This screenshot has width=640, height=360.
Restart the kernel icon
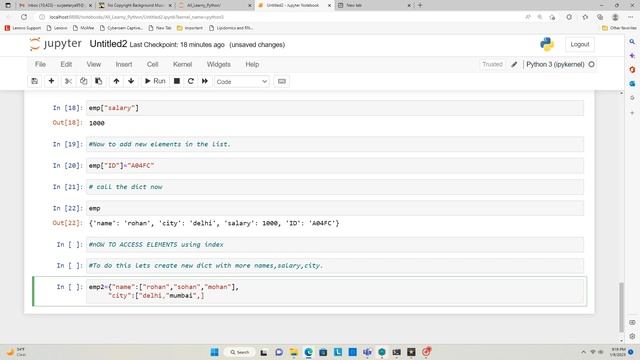point(191,81)
